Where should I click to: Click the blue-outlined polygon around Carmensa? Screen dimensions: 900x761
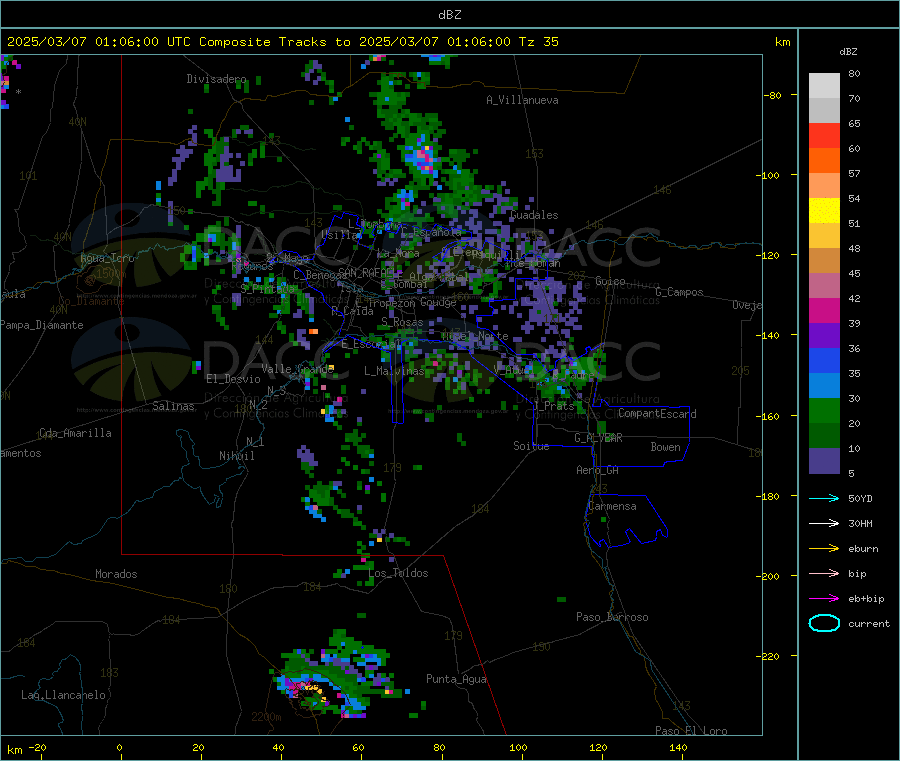[626, 521]
